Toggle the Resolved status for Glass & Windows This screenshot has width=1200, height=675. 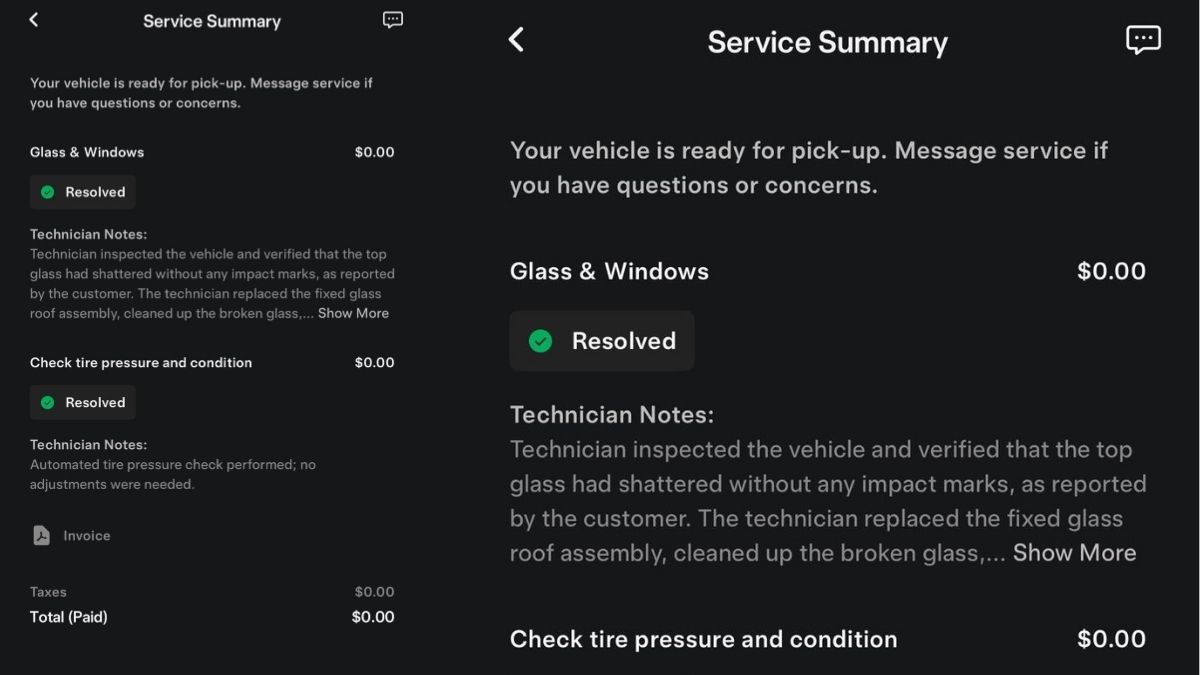82,191
